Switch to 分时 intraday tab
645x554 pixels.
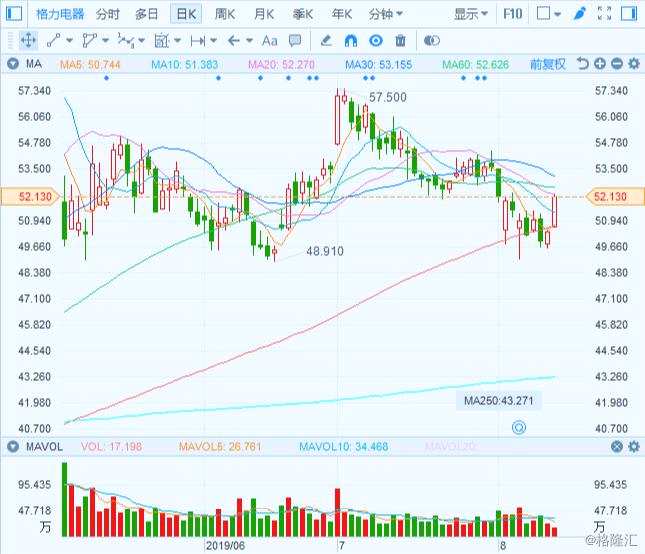[x=108, y=14]
